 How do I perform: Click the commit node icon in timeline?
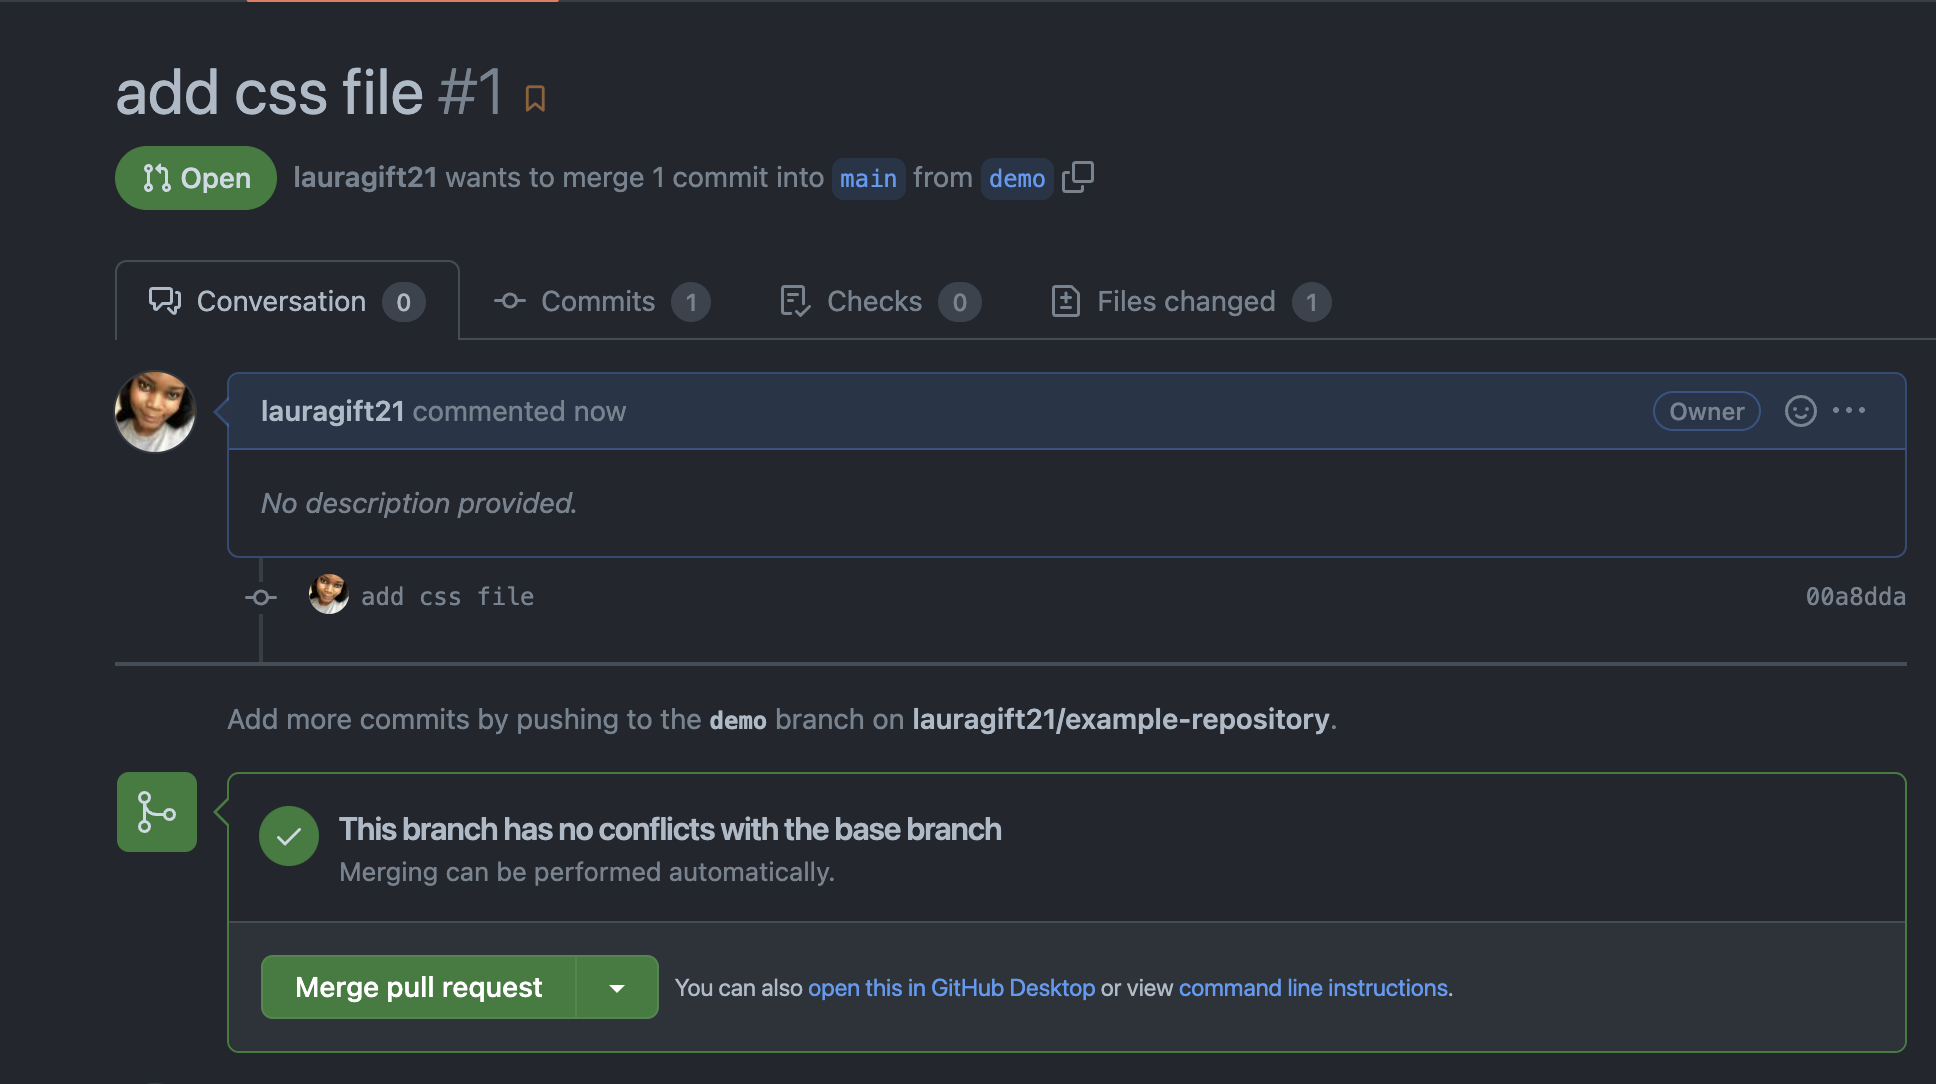click(261, 597)
